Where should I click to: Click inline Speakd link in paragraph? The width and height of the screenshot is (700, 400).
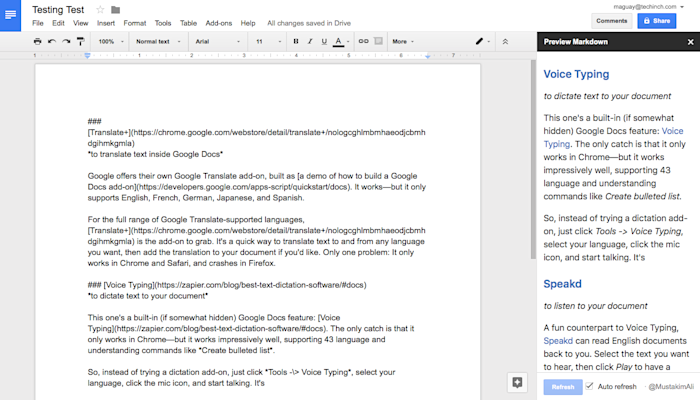click(x=558, y=341)
